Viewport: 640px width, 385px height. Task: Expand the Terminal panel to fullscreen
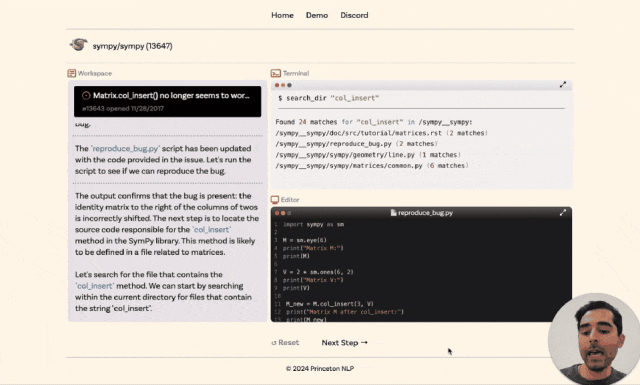[x=563, y=85]
